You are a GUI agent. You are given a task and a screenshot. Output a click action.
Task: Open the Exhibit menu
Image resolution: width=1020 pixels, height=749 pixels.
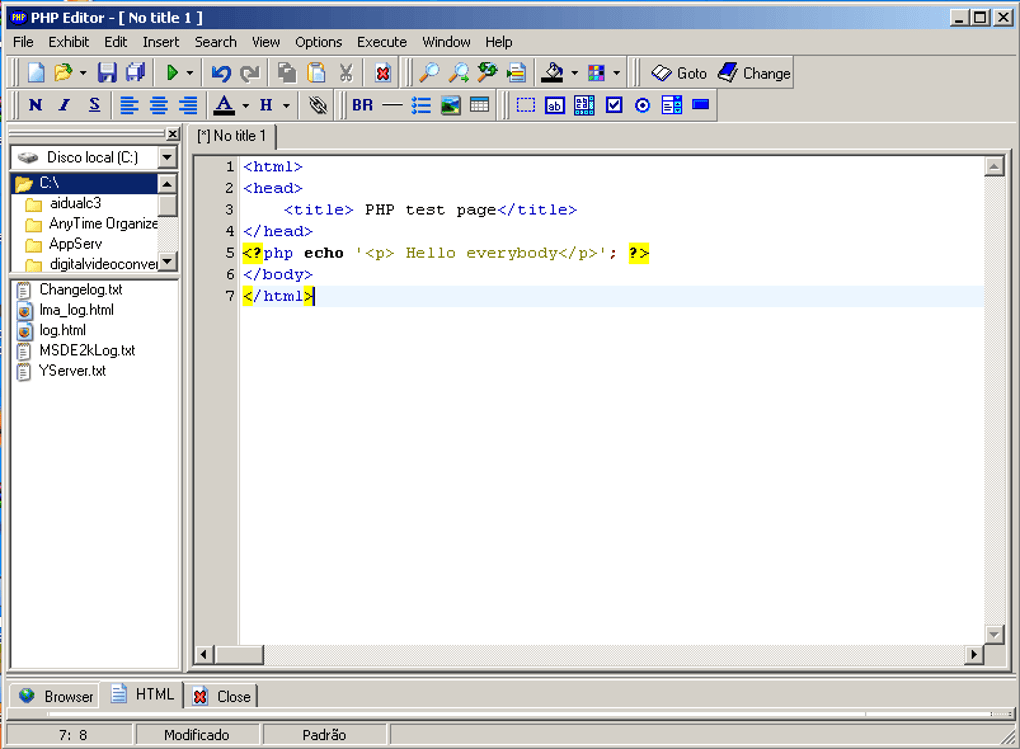point(68,42)
